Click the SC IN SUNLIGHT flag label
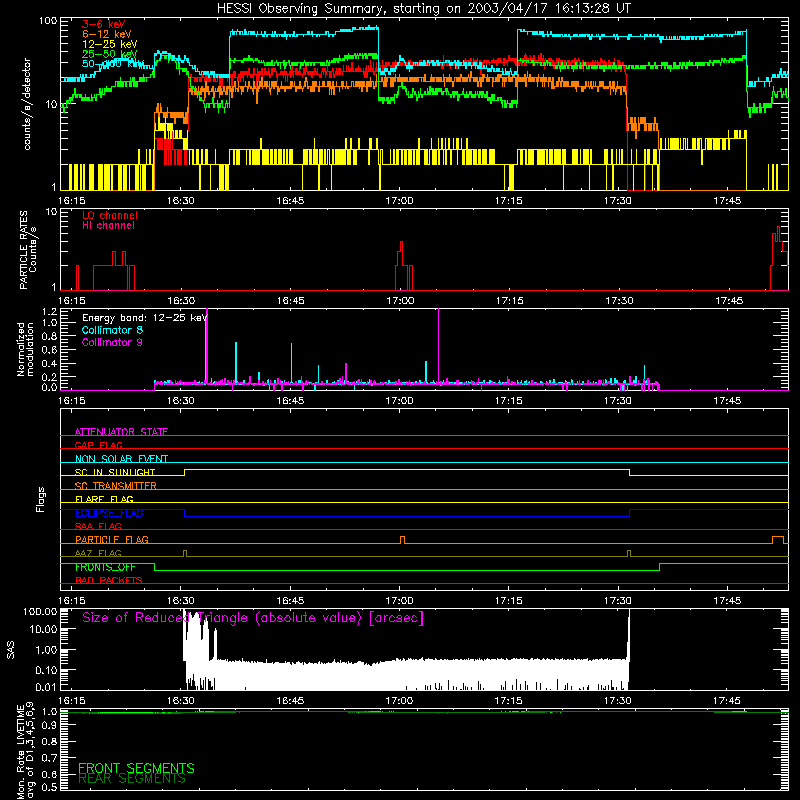This screenshot has width=800, height=800. (115, 472)
